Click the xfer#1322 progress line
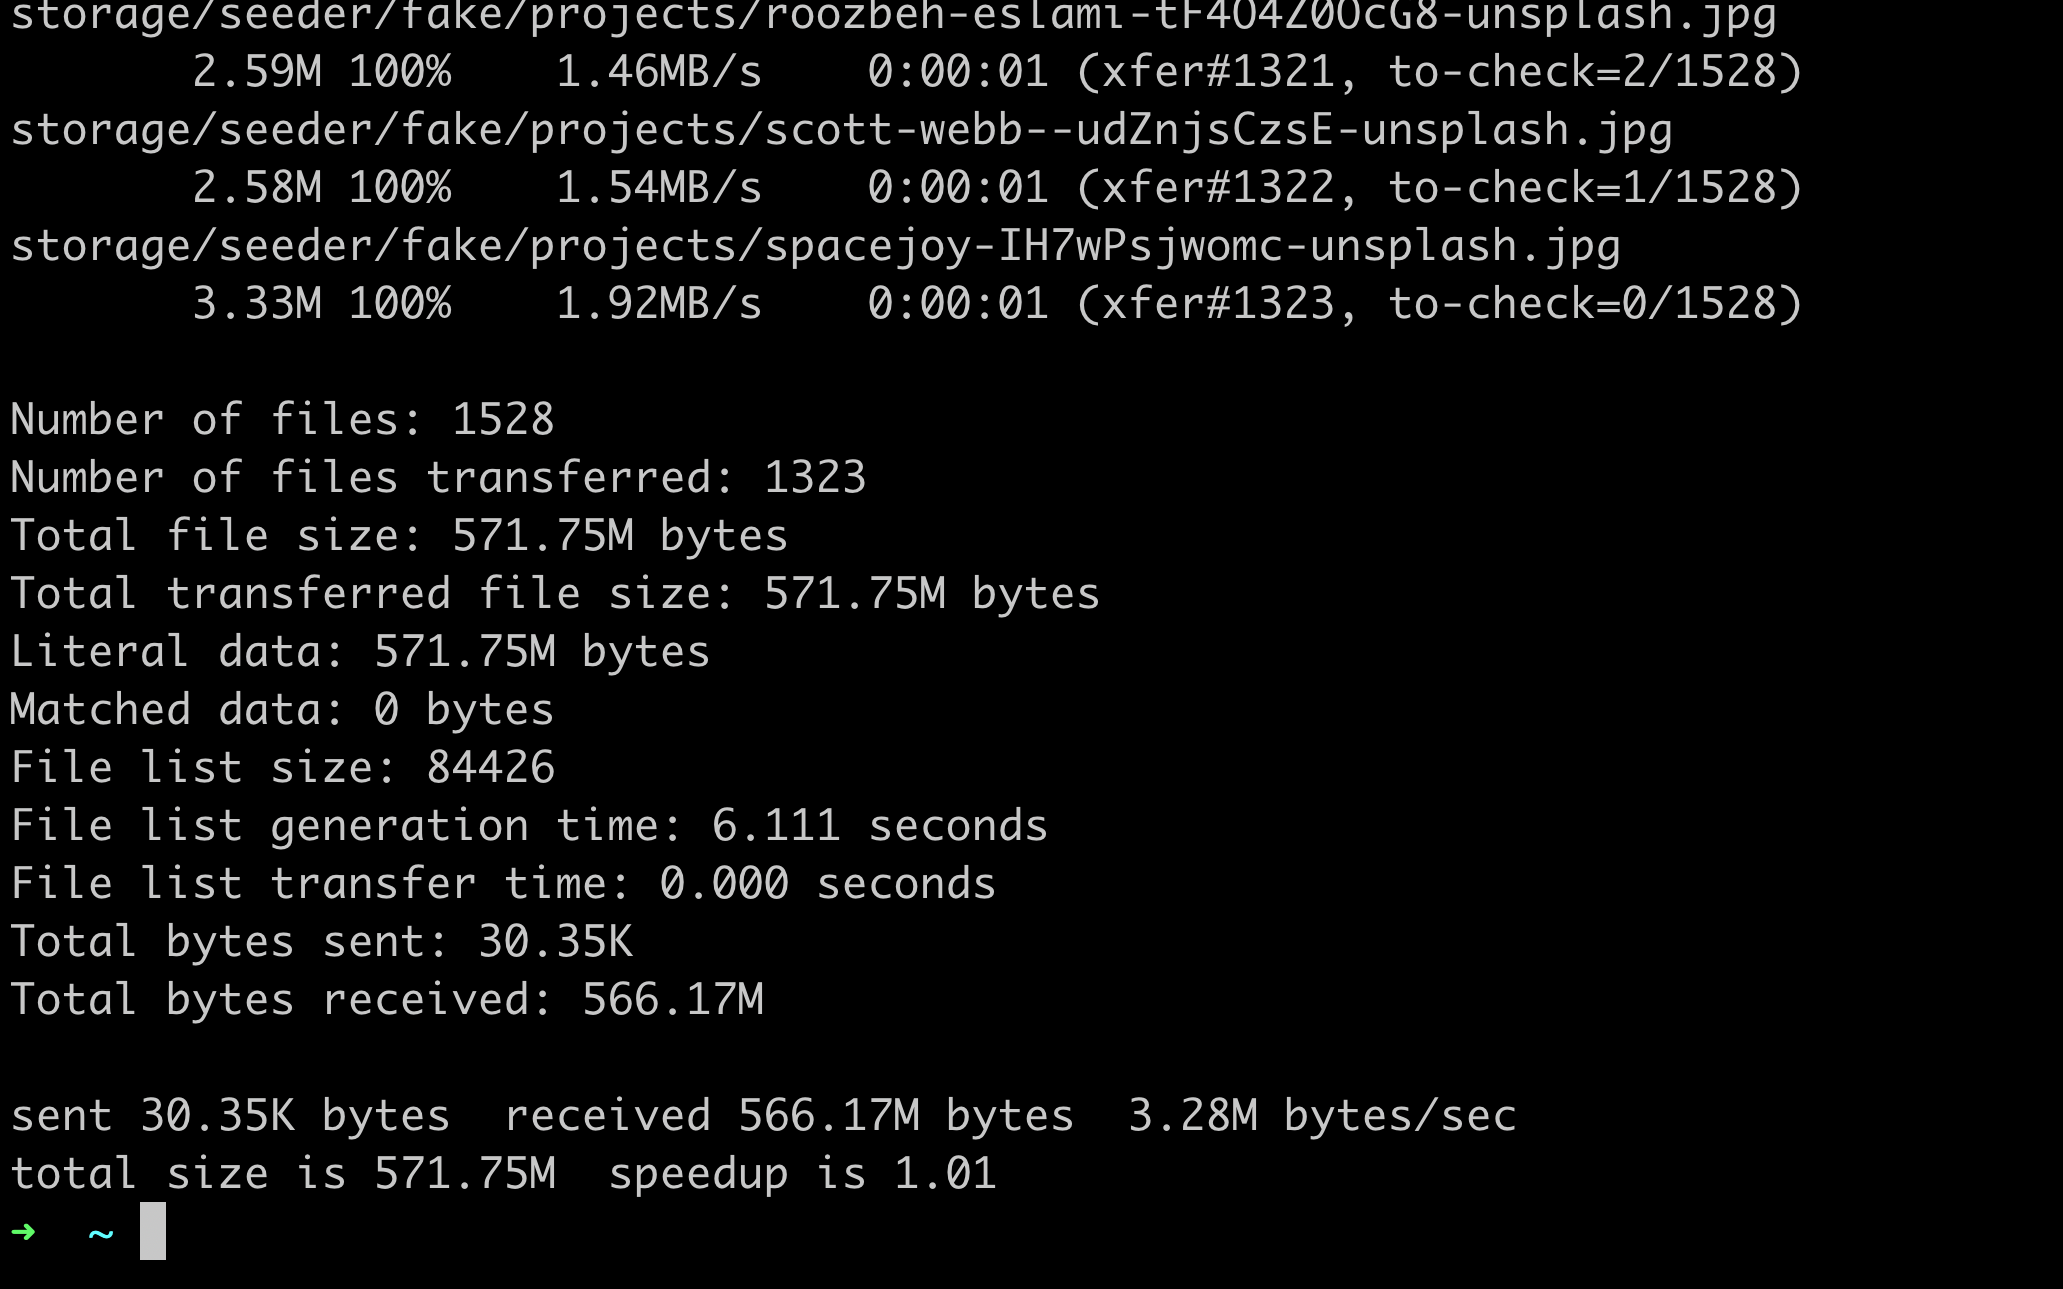The image size is (2063, 1289). (x=997, y=188)
